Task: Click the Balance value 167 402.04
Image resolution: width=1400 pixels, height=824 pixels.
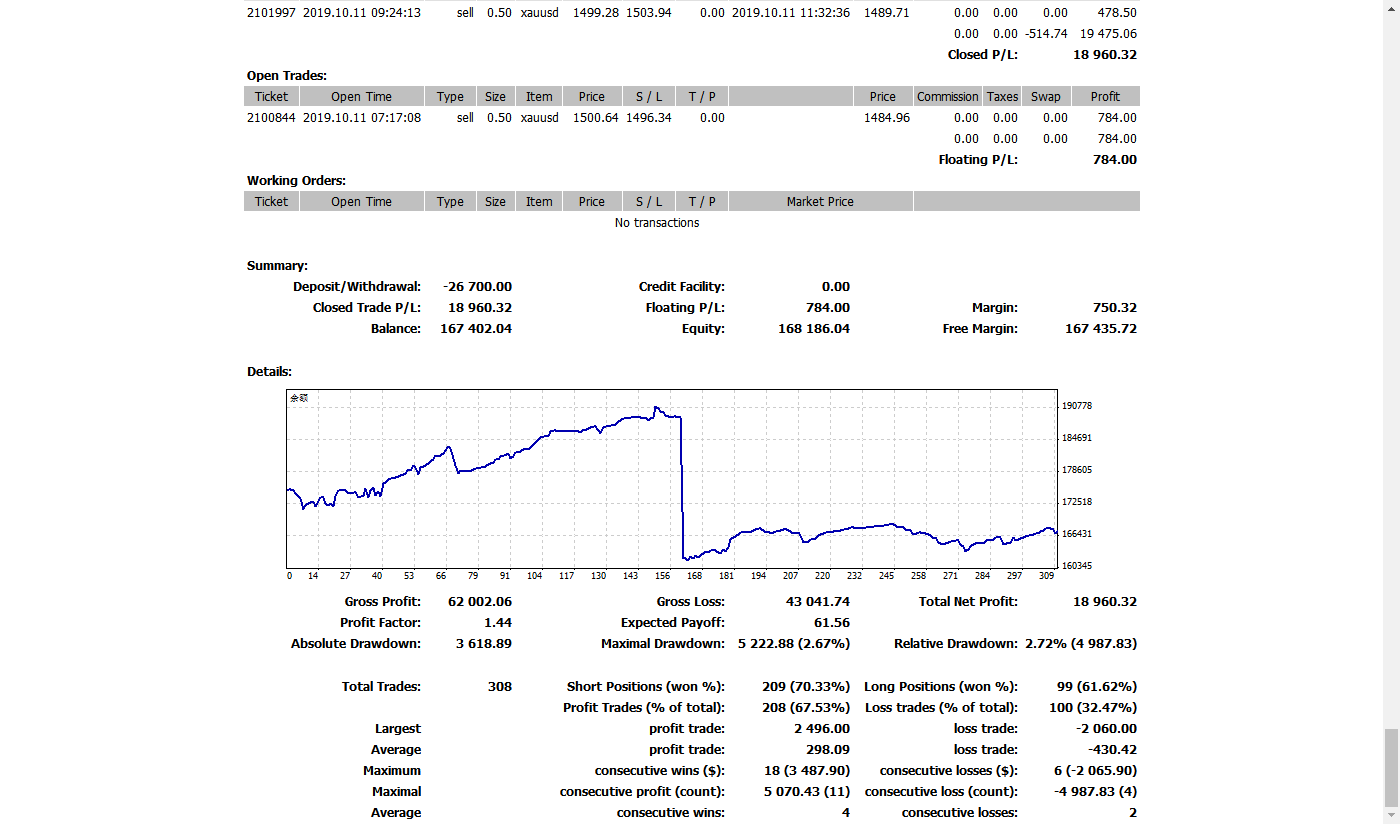Action: 476,329
